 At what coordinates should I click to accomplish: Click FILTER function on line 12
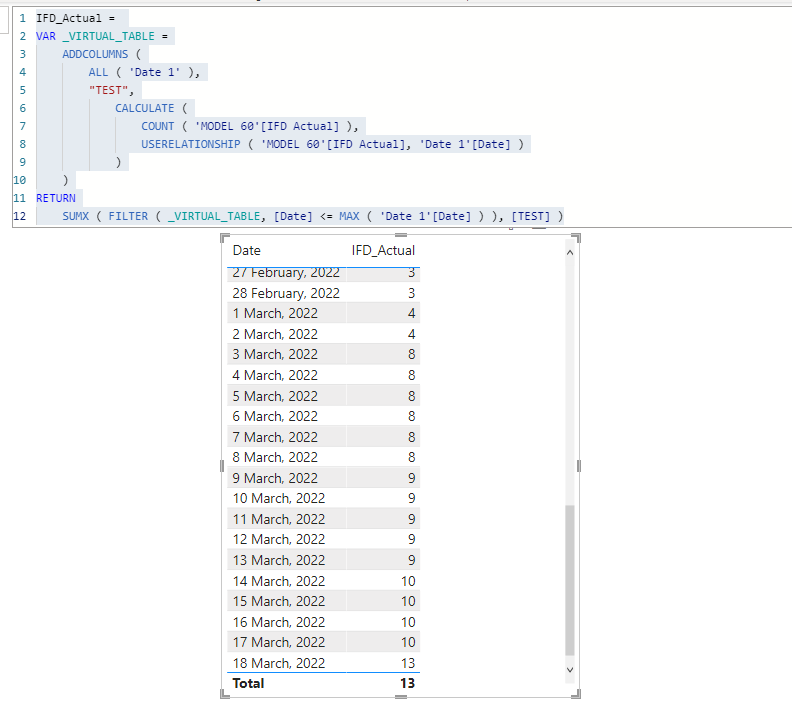click(x=128, y=216)
